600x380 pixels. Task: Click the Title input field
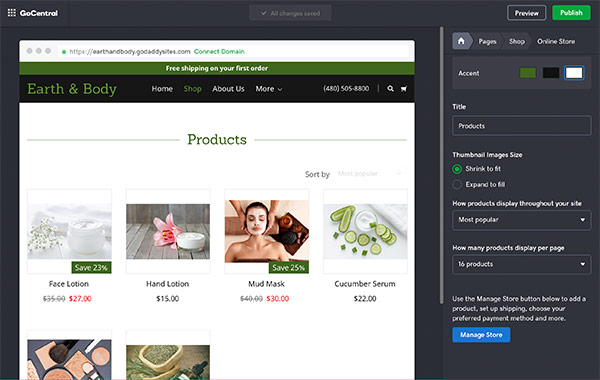[x=522, y=126]
